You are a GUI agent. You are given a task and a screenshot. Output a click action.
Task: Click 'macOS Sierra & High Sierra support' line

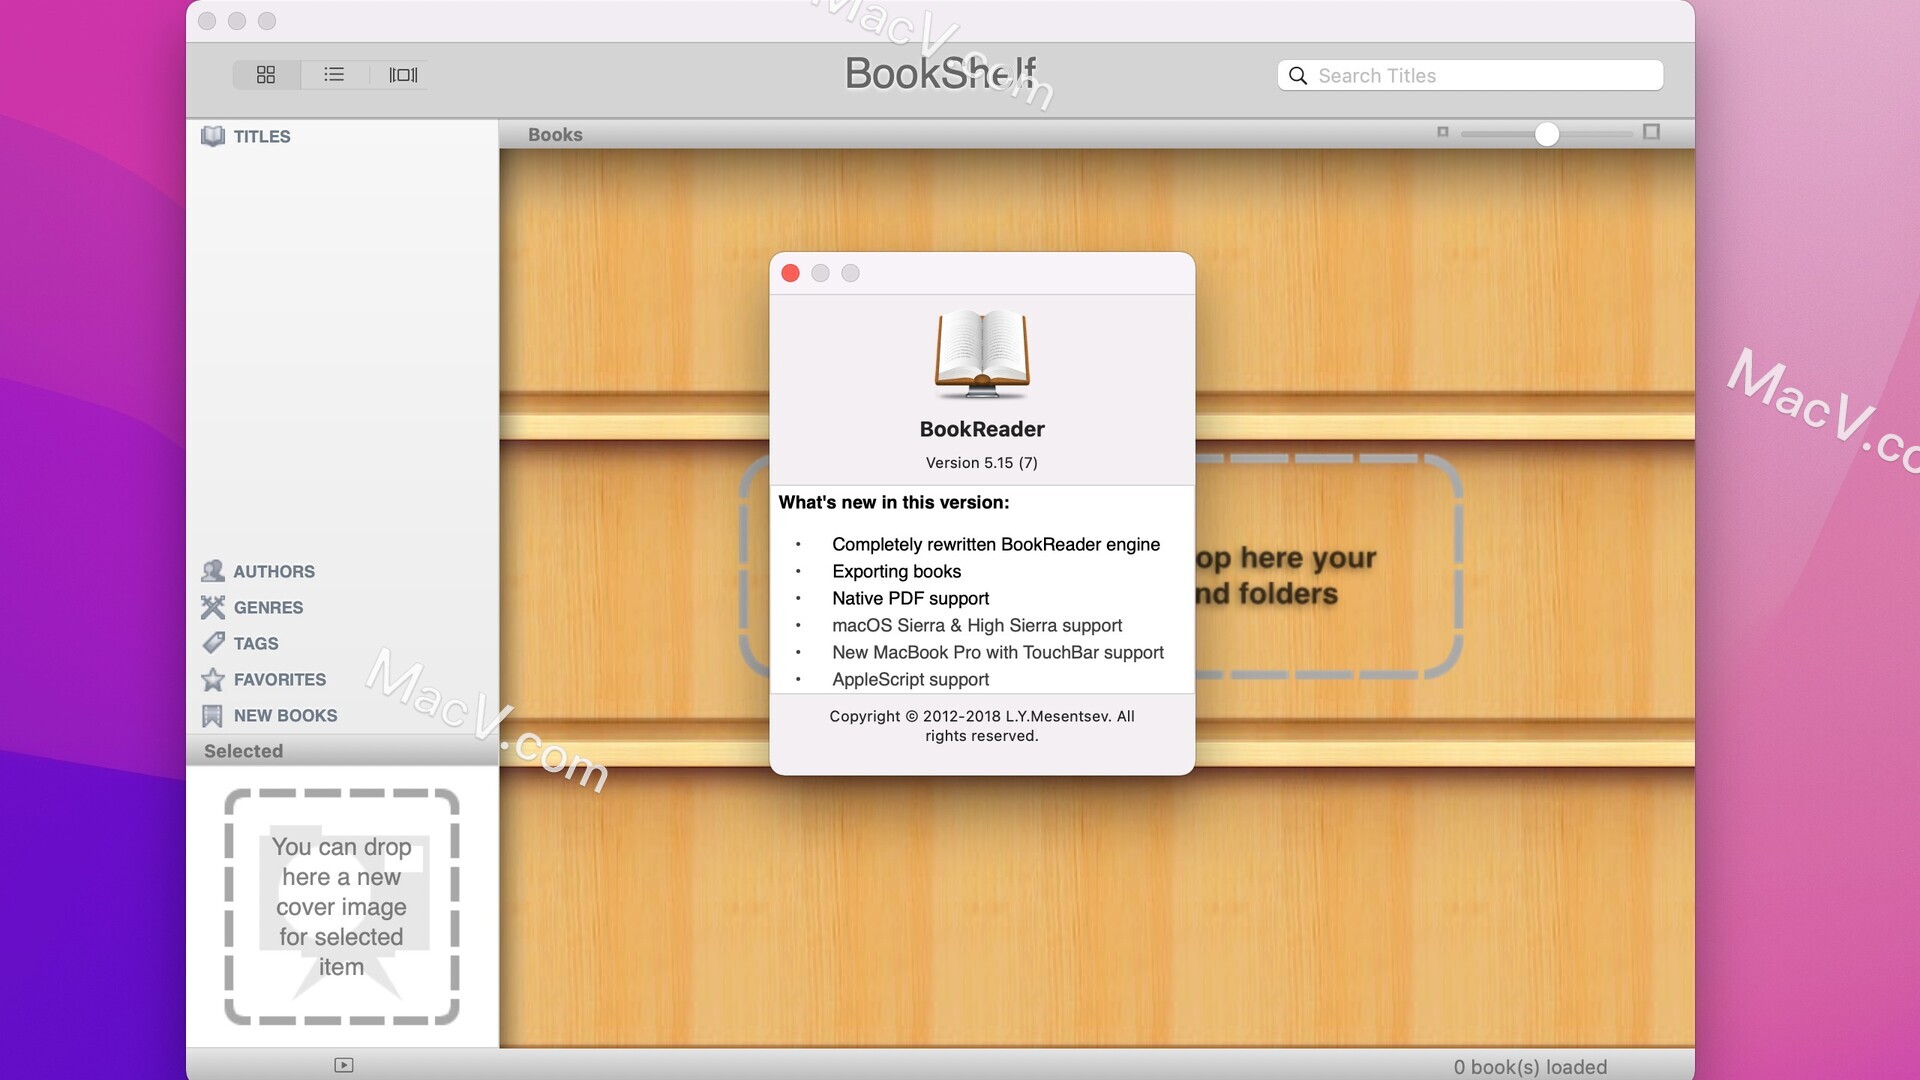[x=977, y=625]
